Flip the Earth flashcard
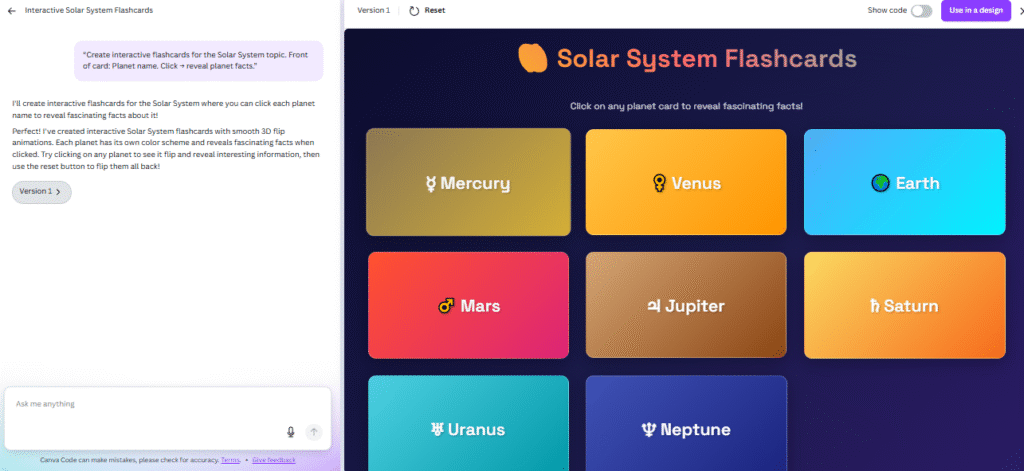The width and height of the screenshot is (1024, 471). (x=904, y=182)
